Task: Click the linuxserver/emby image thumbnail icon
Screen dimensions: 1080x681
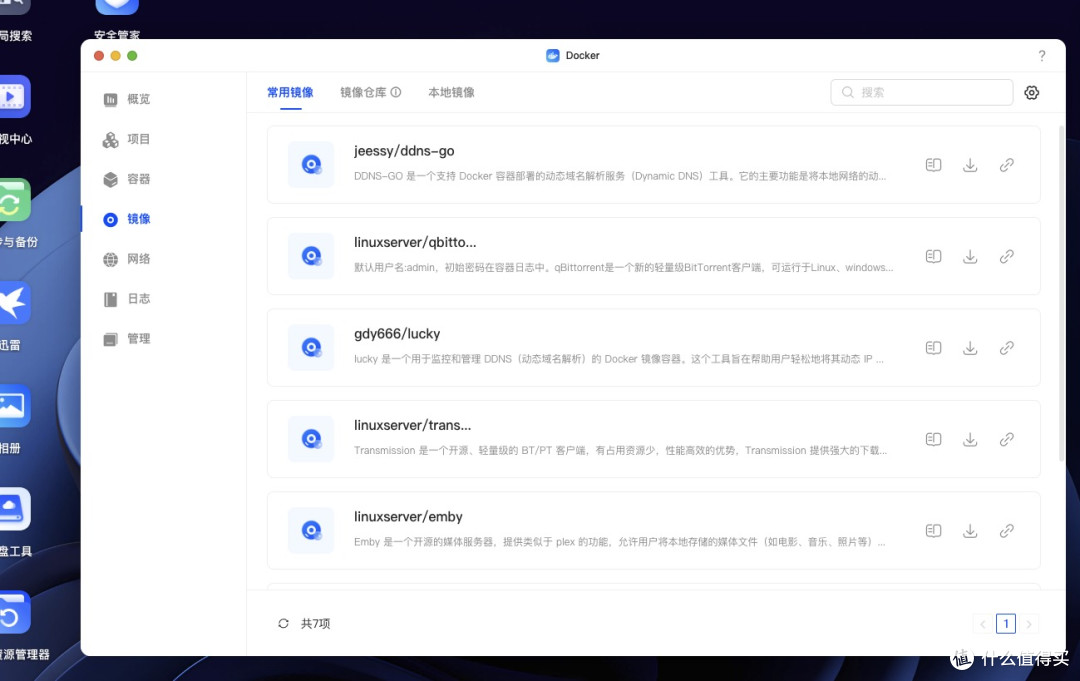Action: coord(311,531)
